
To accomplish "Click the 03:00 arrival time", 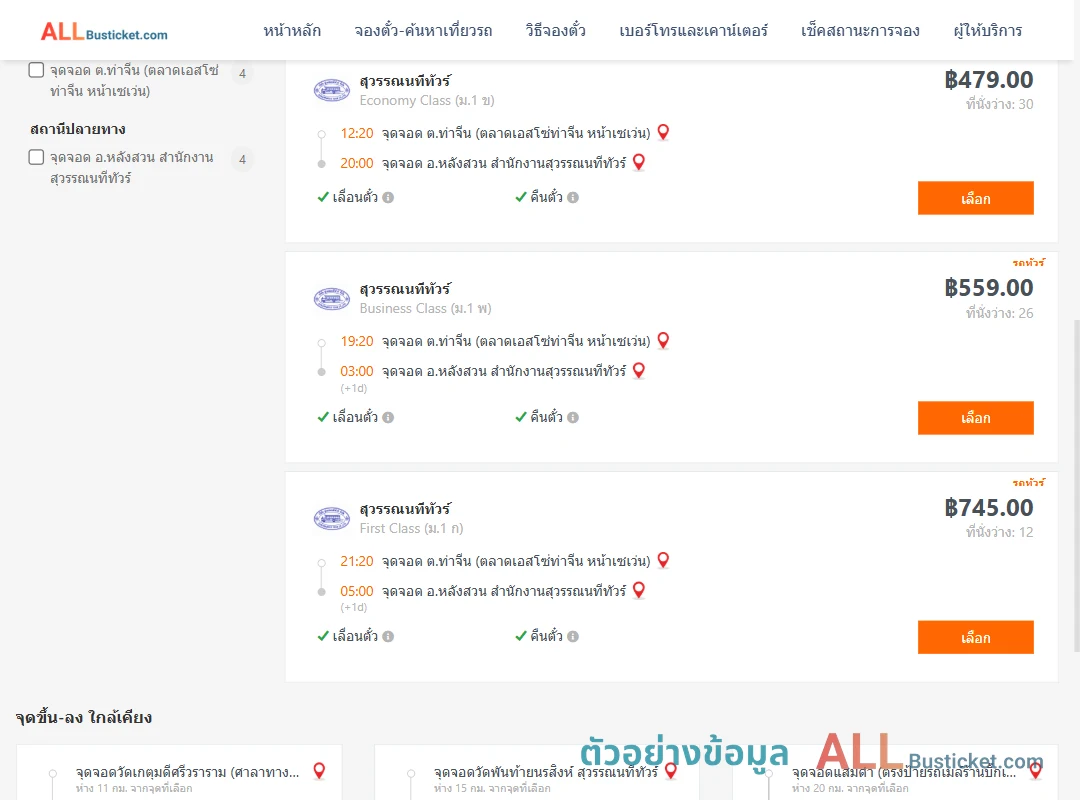I will [x=357, y=371].
